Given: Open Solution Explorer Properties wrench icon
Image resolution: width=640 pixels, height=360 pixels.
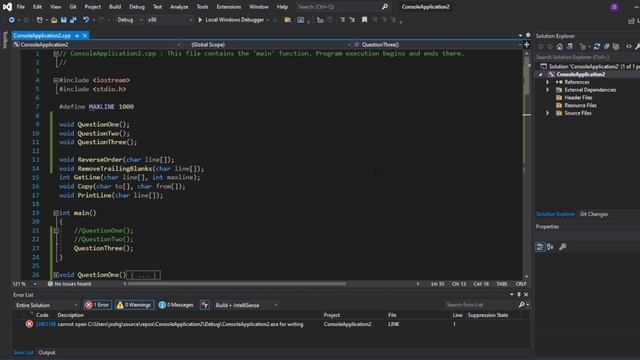Looking at the screenshot, I should (637, 47).
